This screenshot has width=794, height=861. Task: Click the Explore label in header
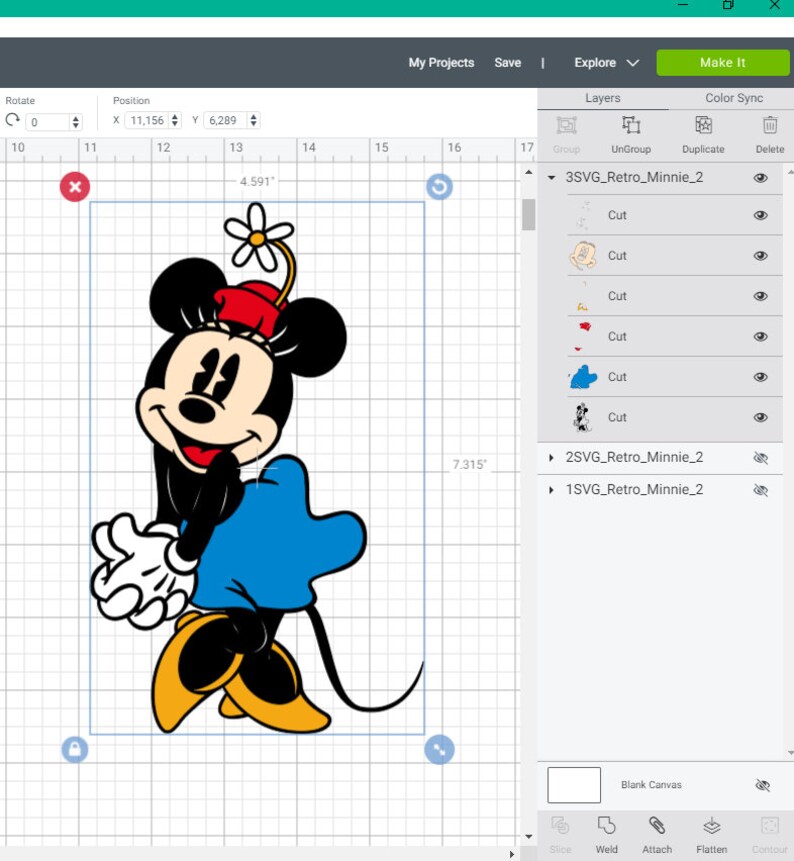tap(595, 63)
